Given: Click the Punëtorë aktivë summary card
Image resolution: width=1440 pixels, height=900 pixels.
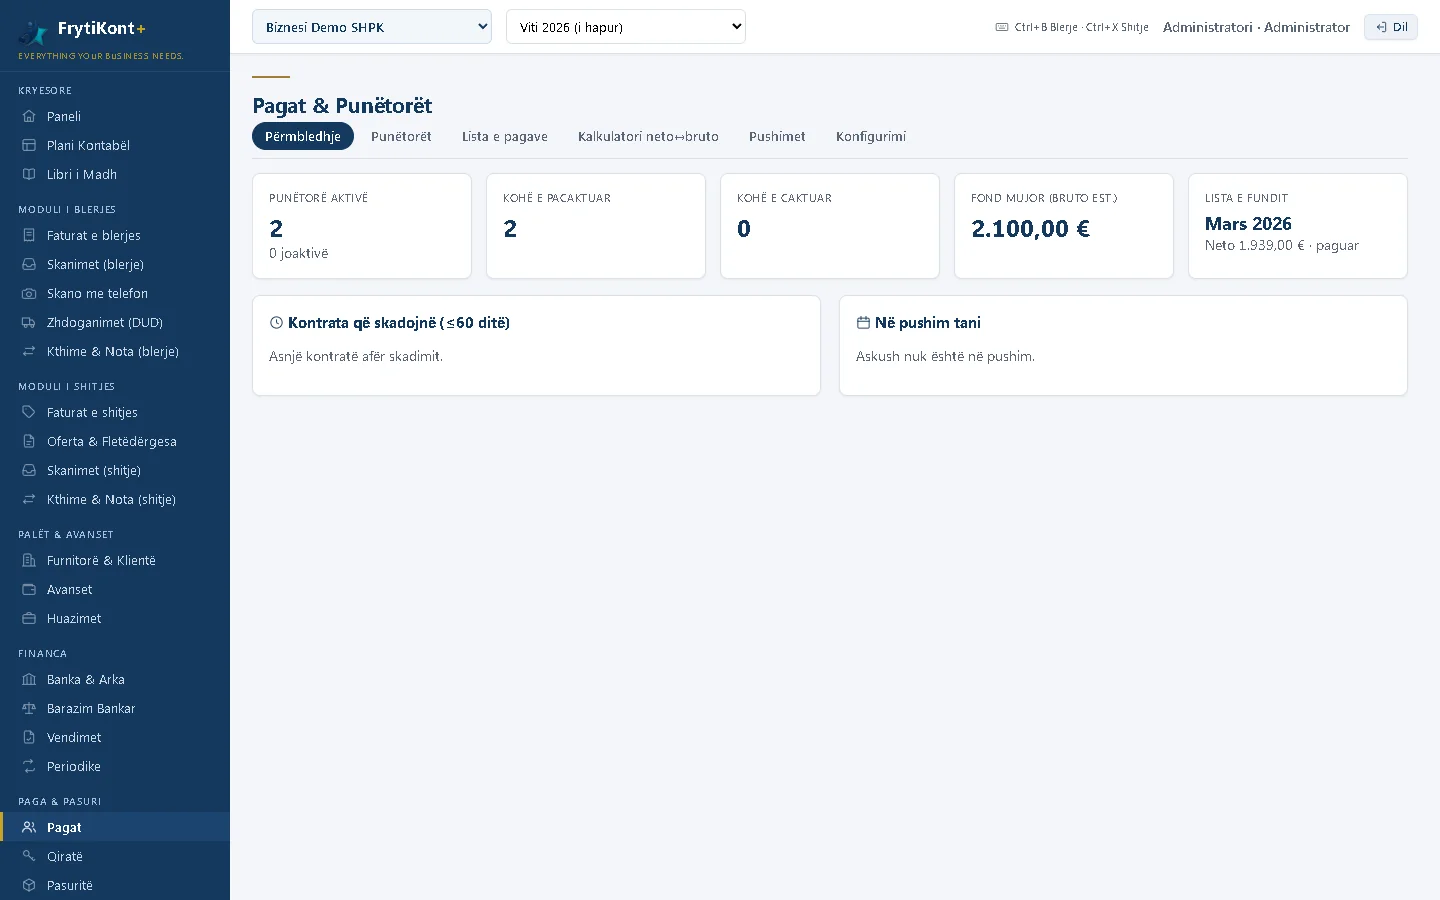Looking at the screenshot, I should coord(362,226).
